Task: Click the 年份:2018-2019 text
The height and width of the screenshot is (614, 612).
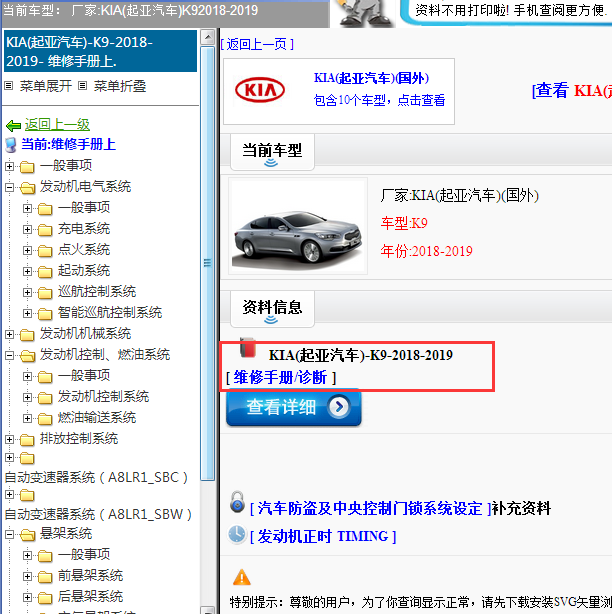Action: [426, 251]
